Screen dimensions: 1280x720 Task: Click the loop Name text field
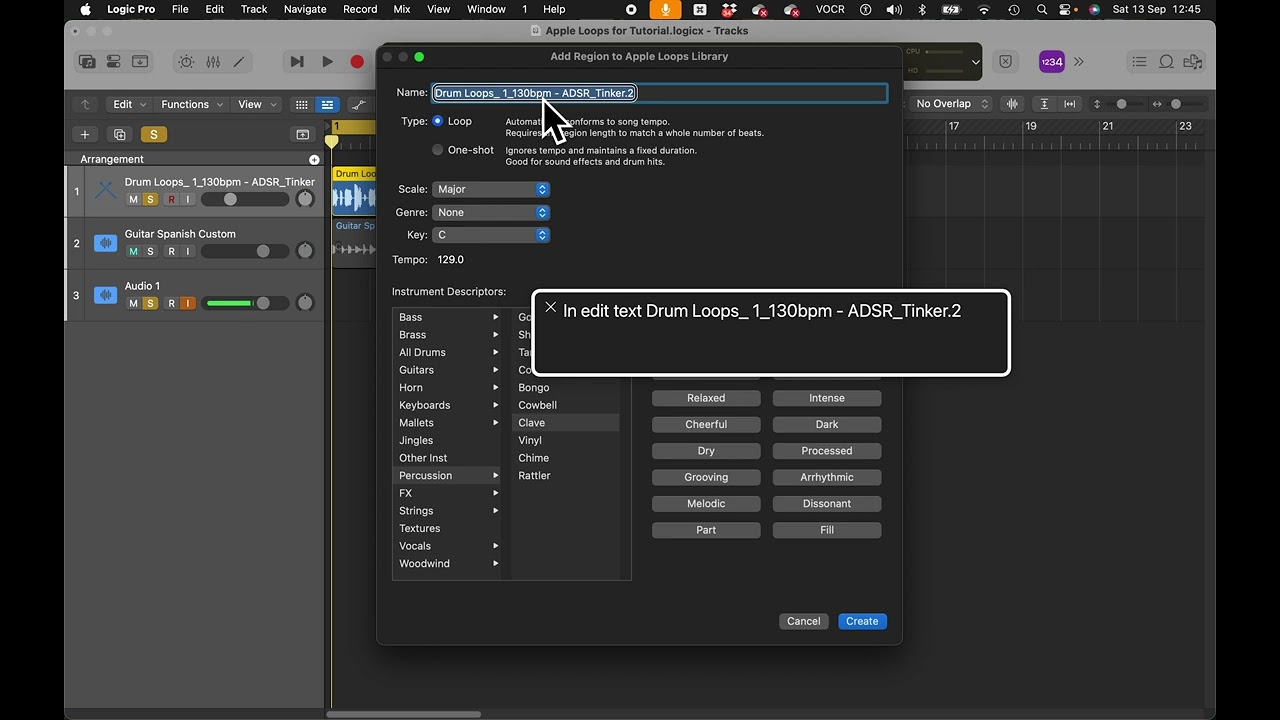click(660, 93)
